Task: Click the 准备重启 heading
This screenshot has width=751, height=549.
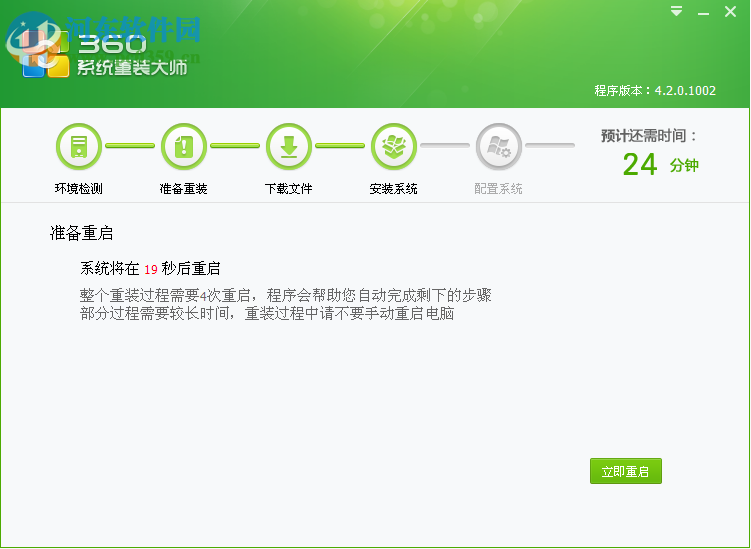Action: click(x=81, y=233)
